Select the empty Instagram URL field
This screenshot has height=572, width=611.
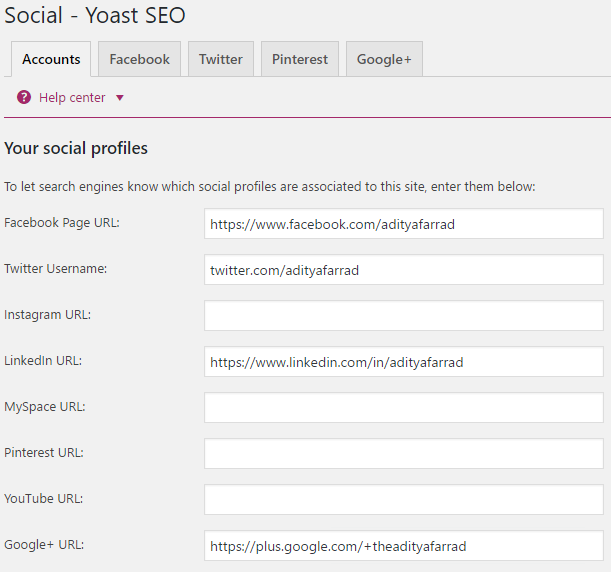click(x=403, y=316)
